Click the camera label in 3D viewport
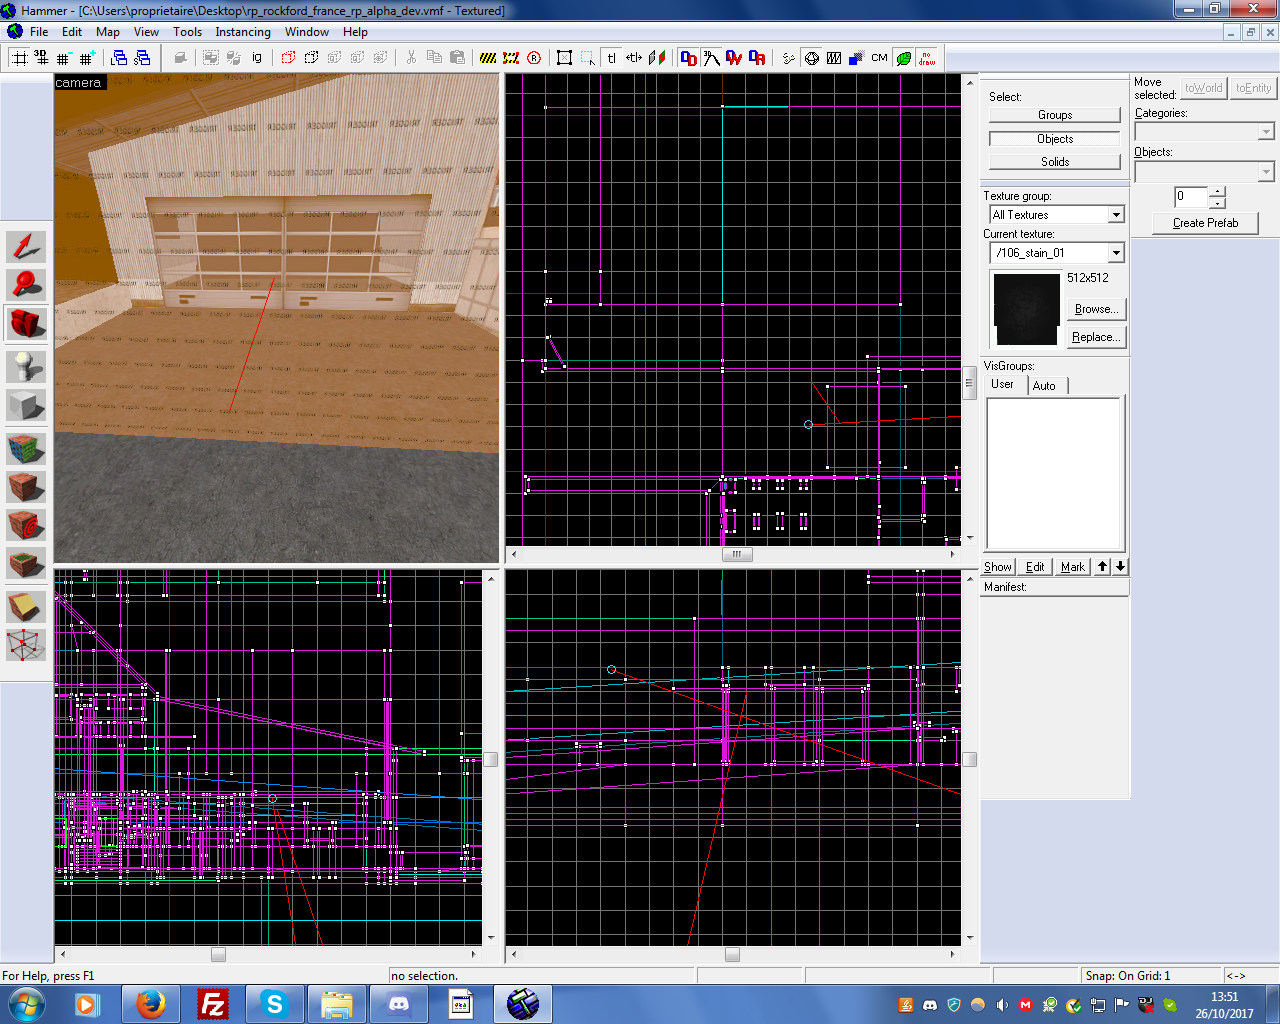Viewport: 1280px width, 1024px height. [x=78, y=82]
